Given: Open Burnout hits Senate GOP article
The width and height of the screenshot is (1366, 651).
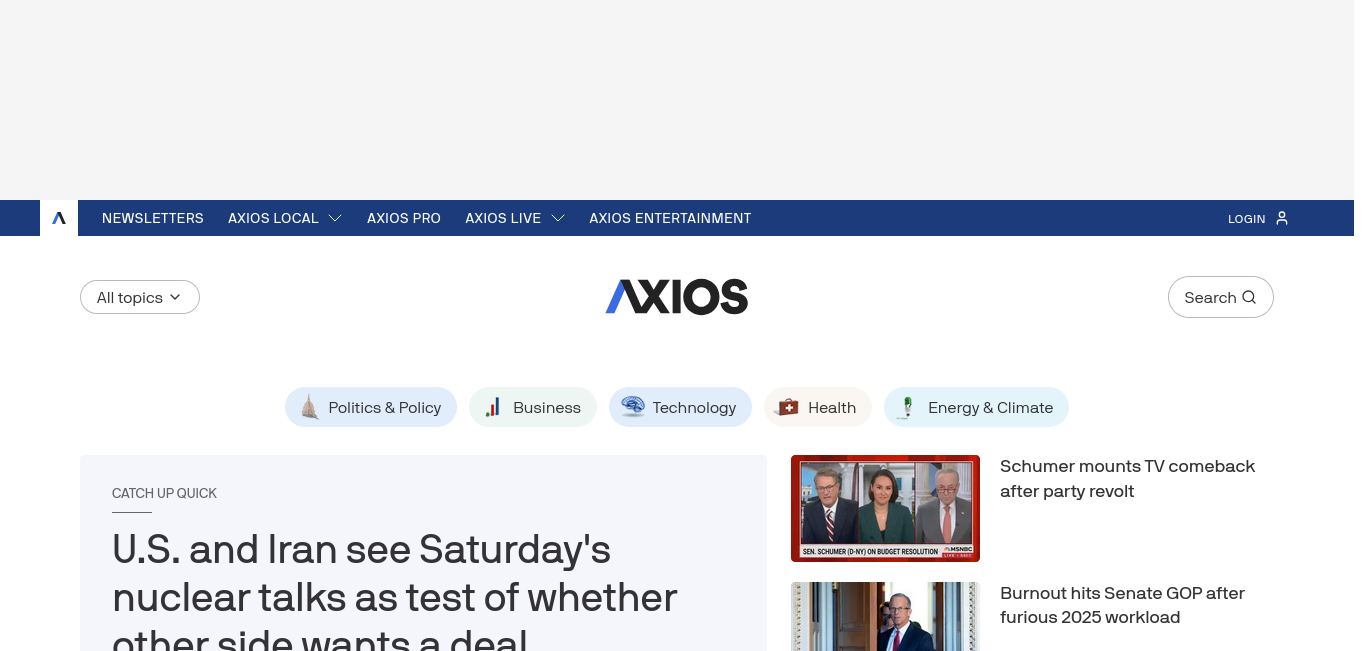Looking at the screenshot, I should pyautogui.click(x=1122, y=605).
